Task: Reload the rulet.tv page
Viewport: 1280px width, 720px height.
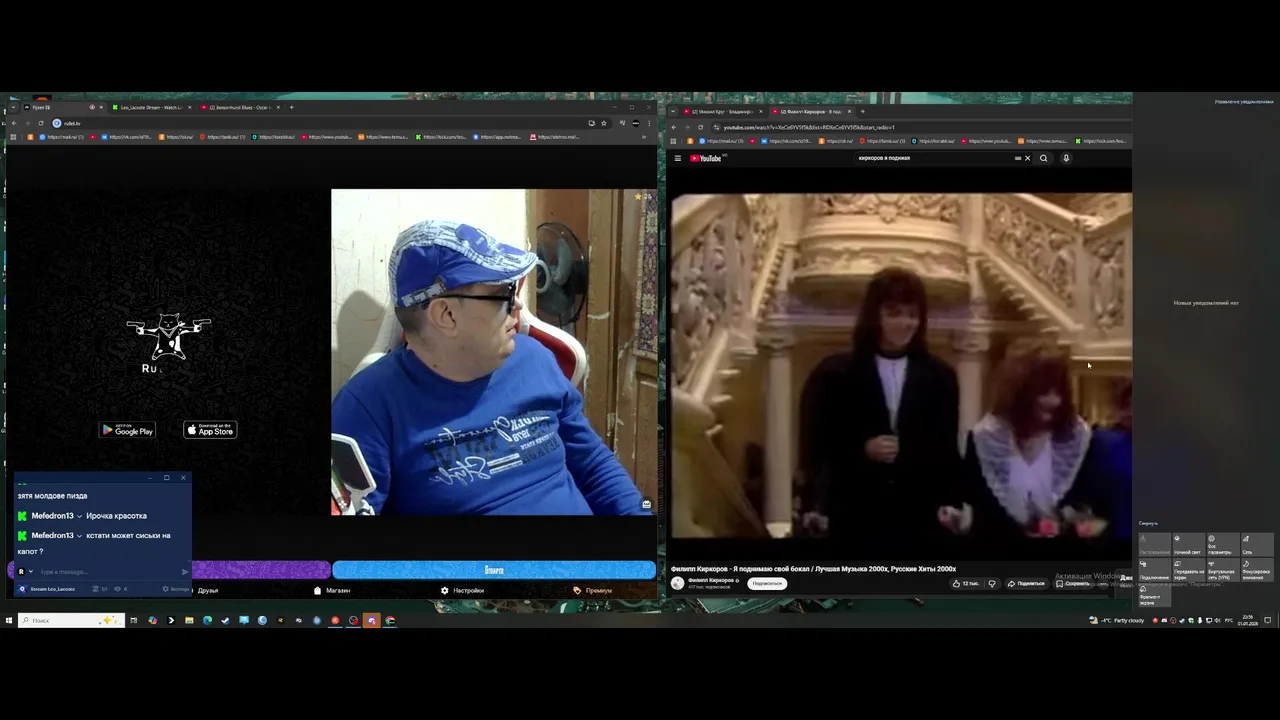Action: (41, 123)
